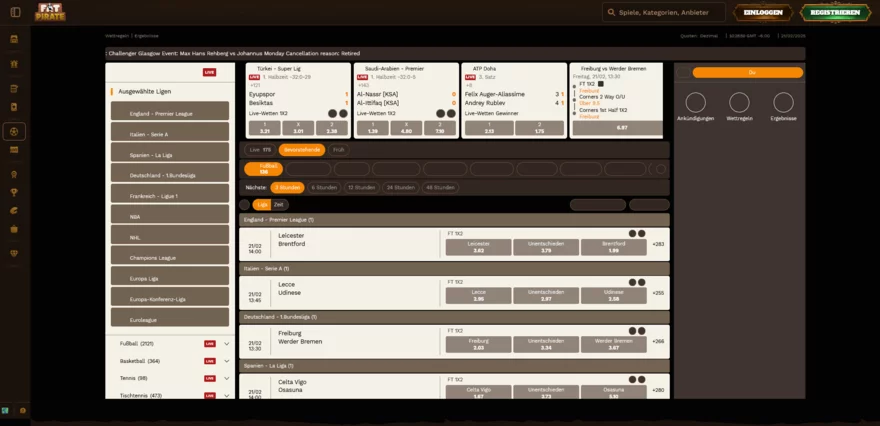
Task: Toggle the LIVE filter in left panel
Action: tap(209, 72)
